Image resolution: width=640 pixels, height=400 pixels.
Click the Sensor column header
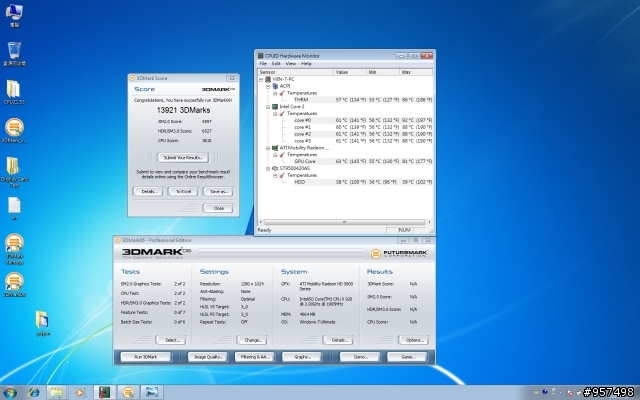click(296, 72)
